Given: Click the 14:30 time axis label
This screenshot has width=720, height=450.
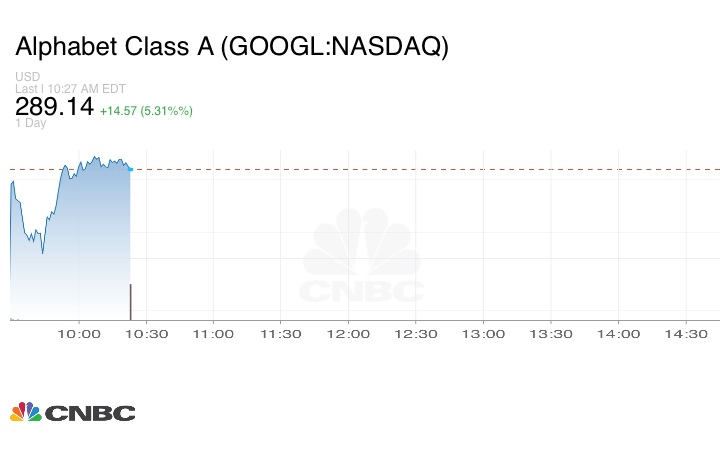Looking at the screenshot, I should [686, 334].
